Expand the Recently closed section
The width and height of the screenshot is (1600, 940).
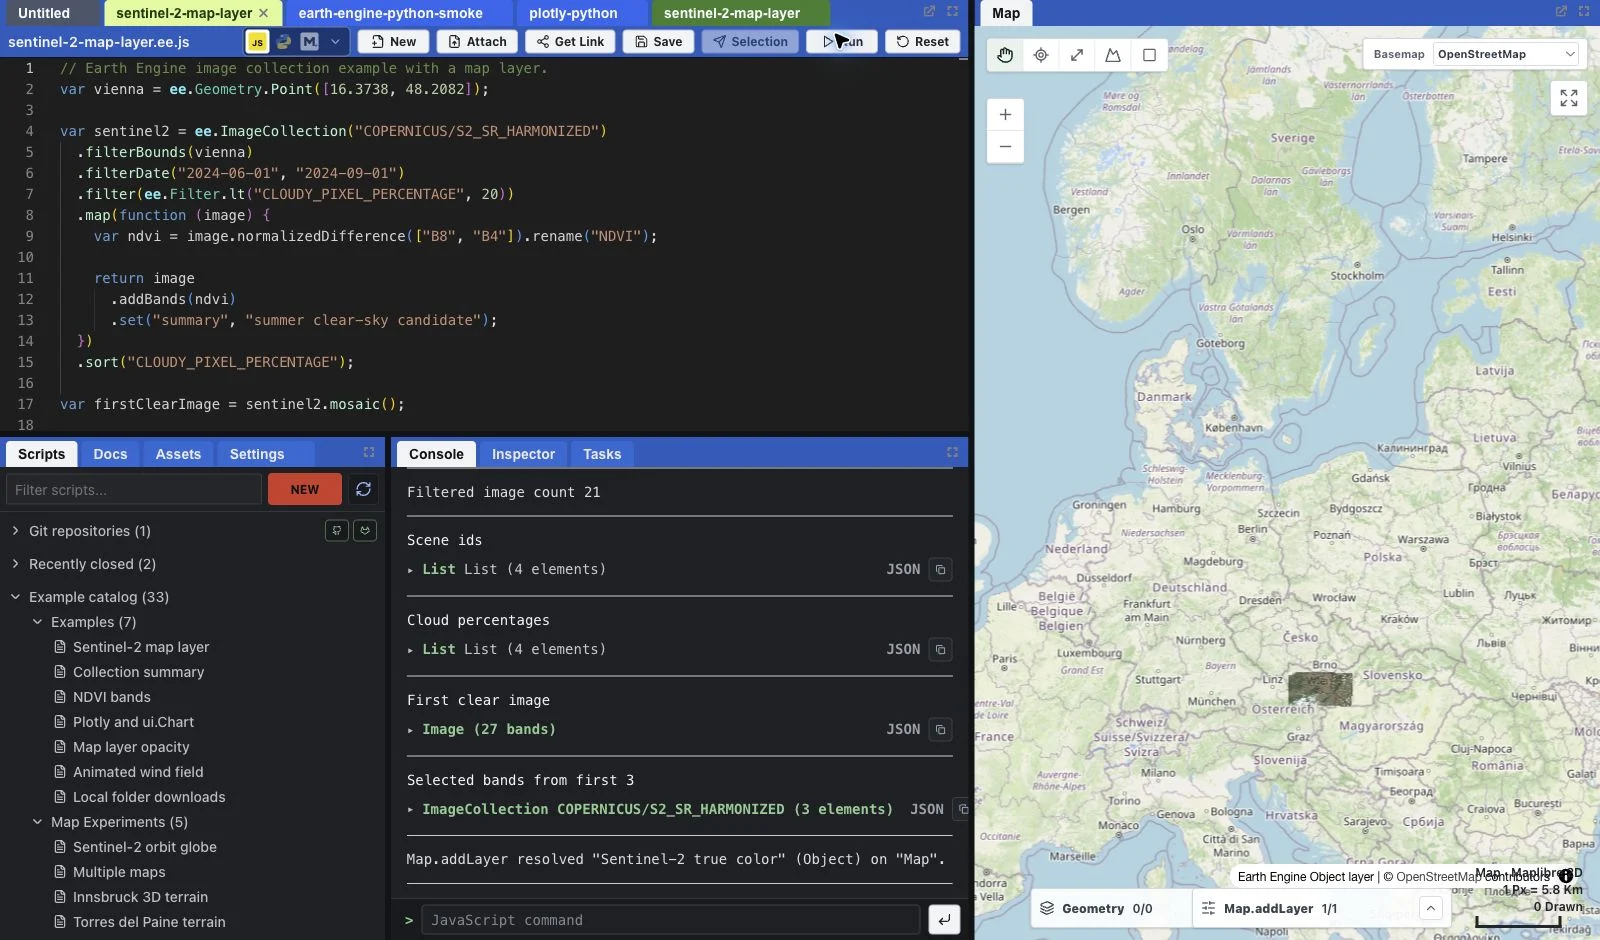(x=15, y=564)
